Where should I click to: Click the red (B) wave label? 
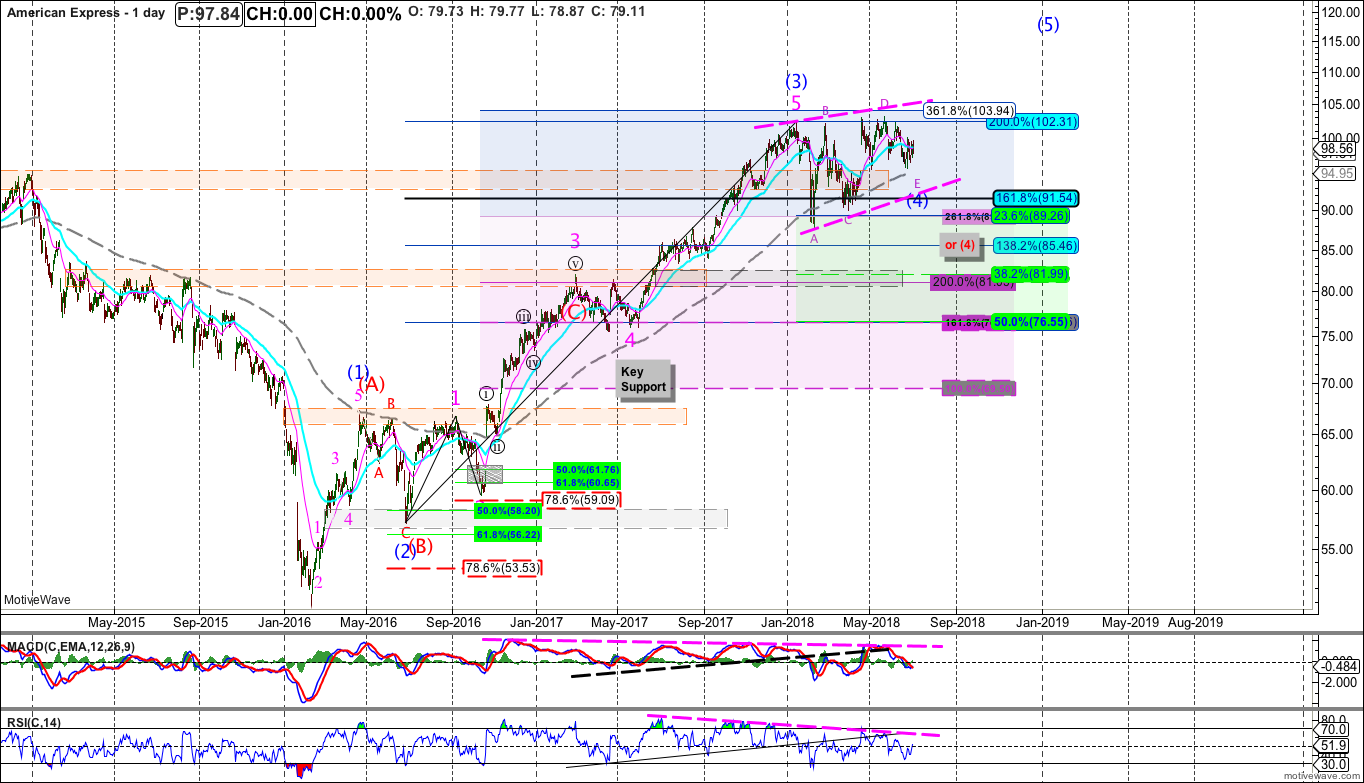pyautogui.click(x=420, y=546)
